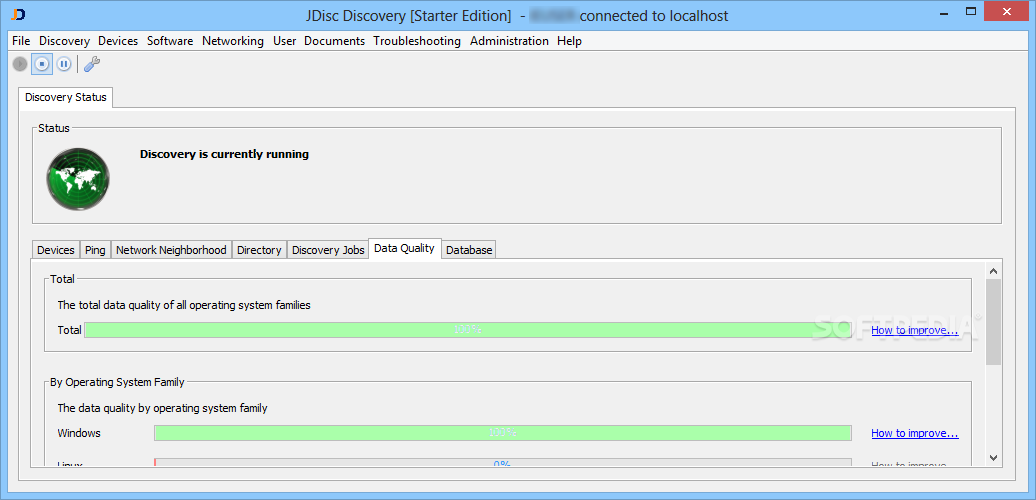Click 'Discovery is currently running' text
This screenshot has height=500, width=1036.
click(225, 154)
